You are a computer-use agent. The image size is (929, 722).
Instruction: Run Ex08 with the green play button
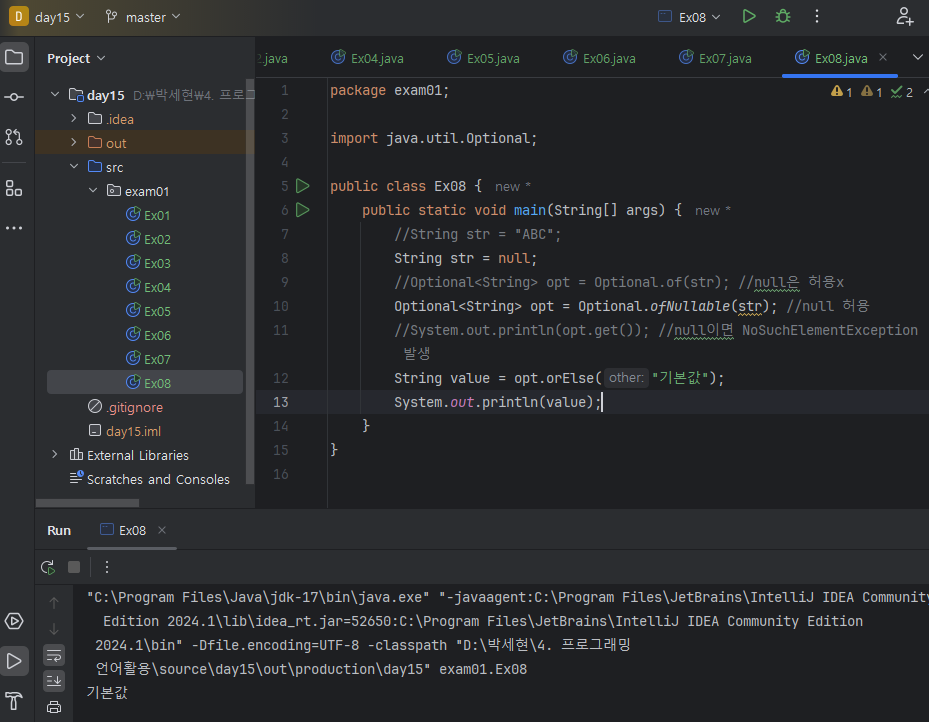(749, 16)
